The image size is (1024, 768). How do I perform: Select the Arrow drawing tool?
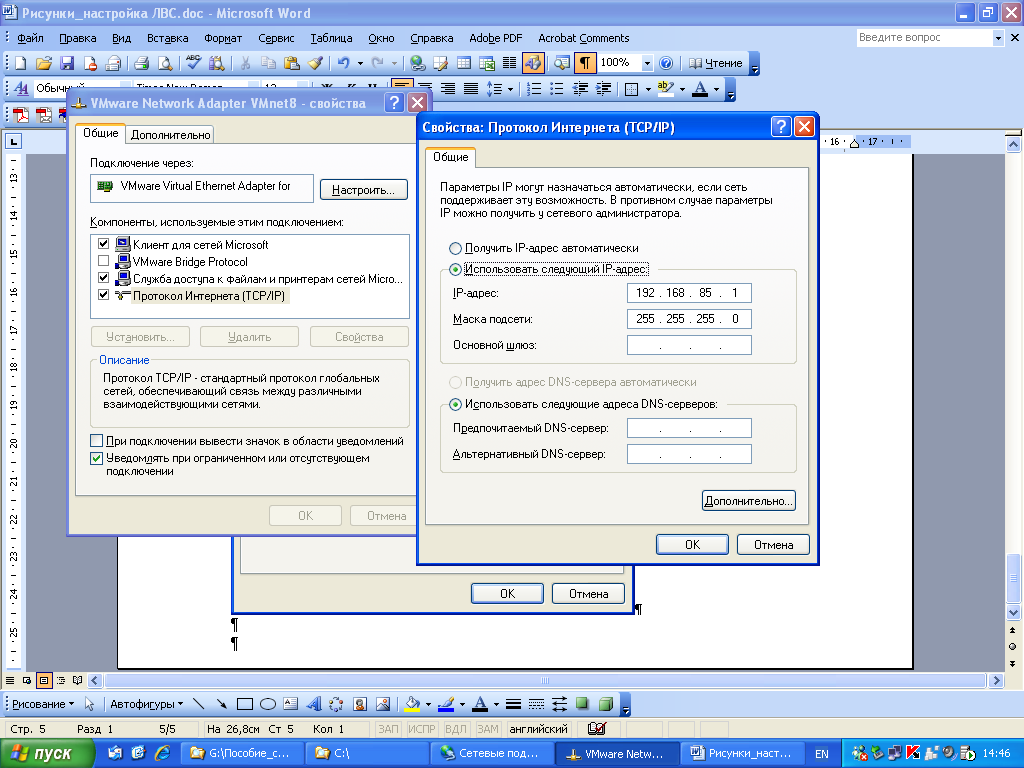(x=221, y=704)
